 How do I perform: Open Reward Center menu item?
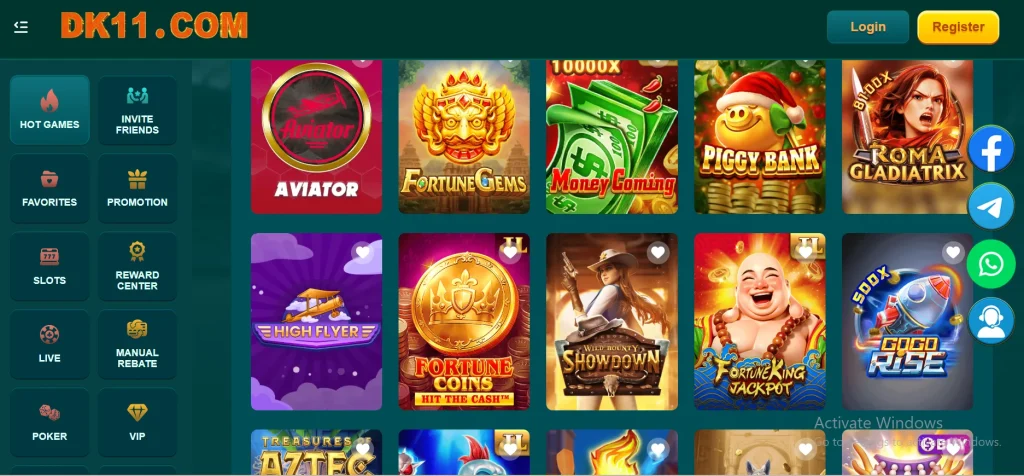click(x=137, y=266)
